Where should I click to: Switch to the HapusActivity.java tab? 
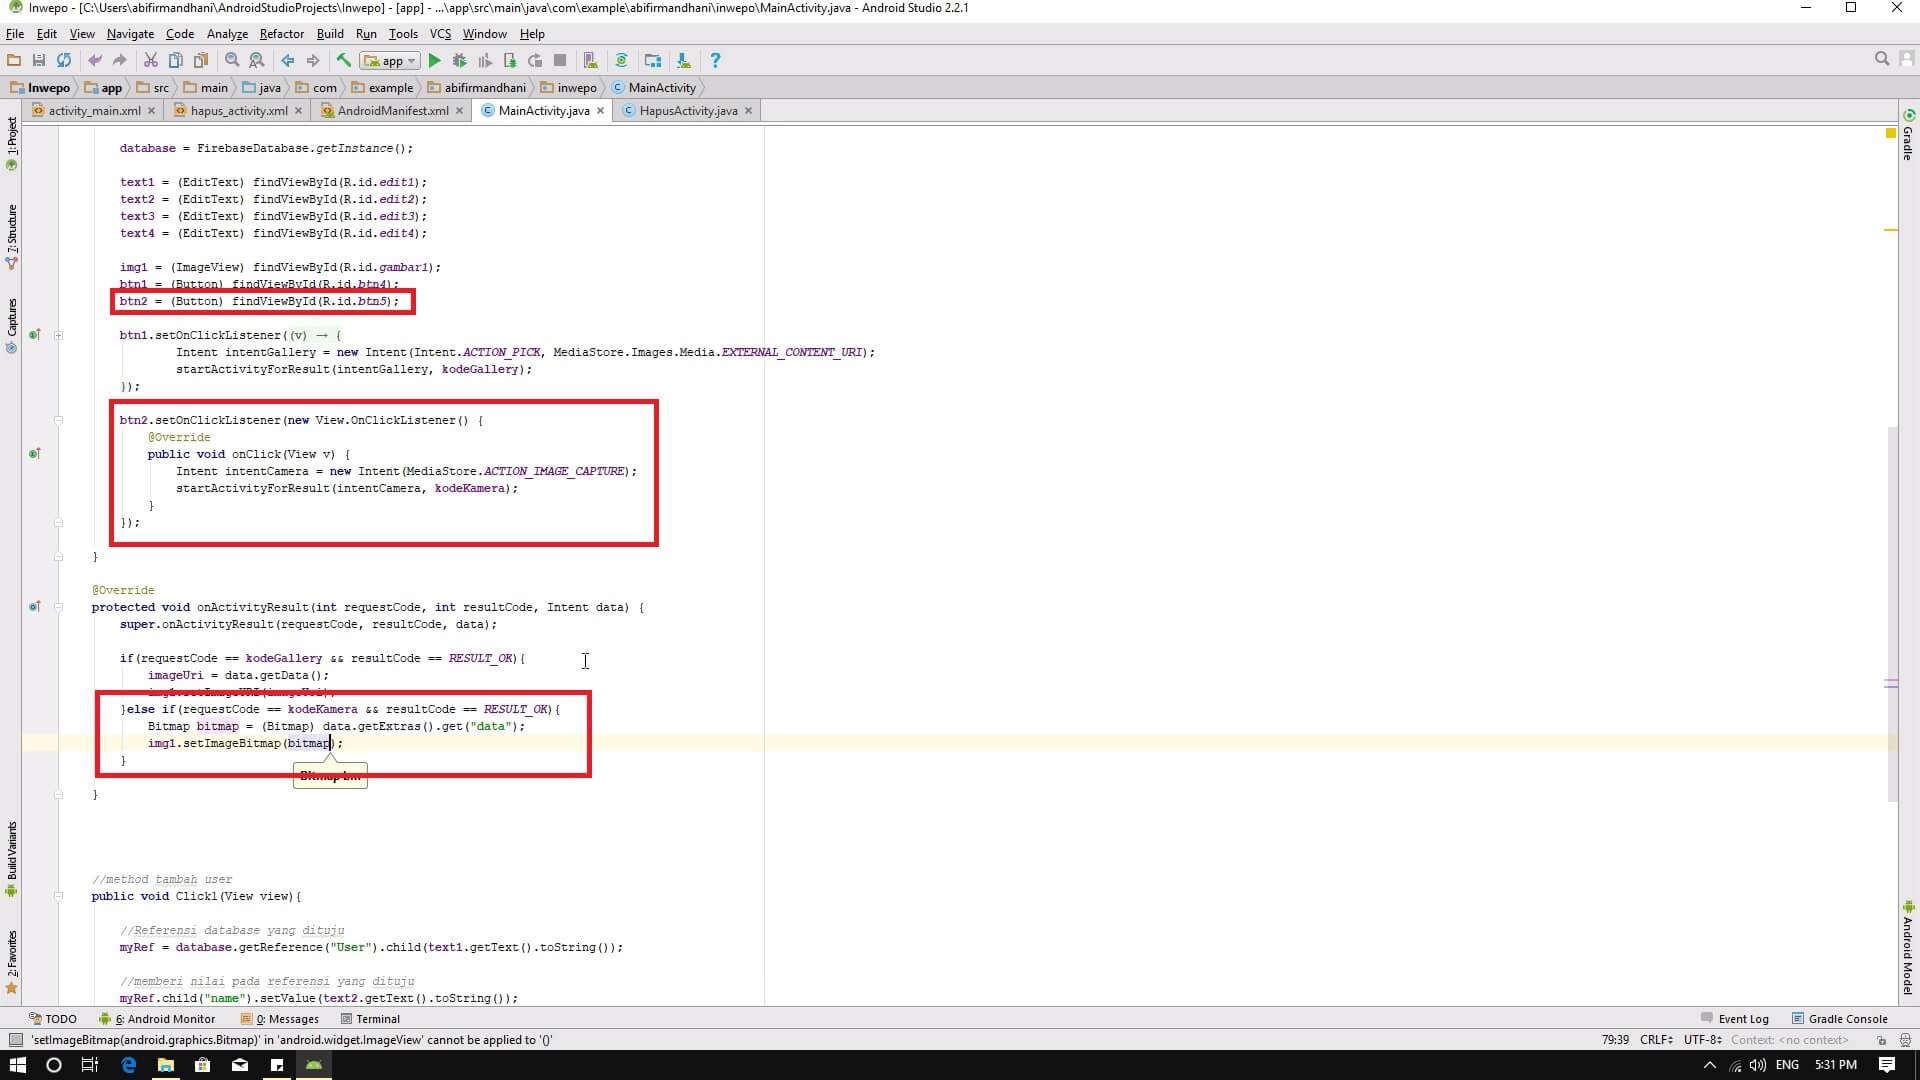click(x=687, y=111)
